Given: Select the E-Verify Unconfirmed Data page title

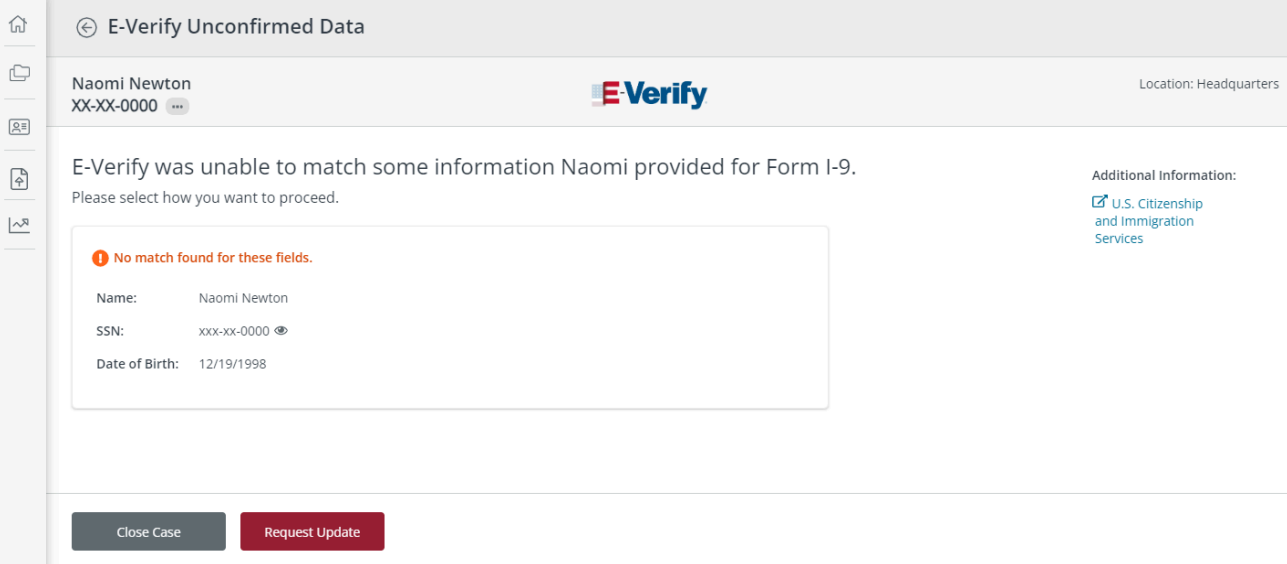Looking at the screenshot, I should pos(236,27).
